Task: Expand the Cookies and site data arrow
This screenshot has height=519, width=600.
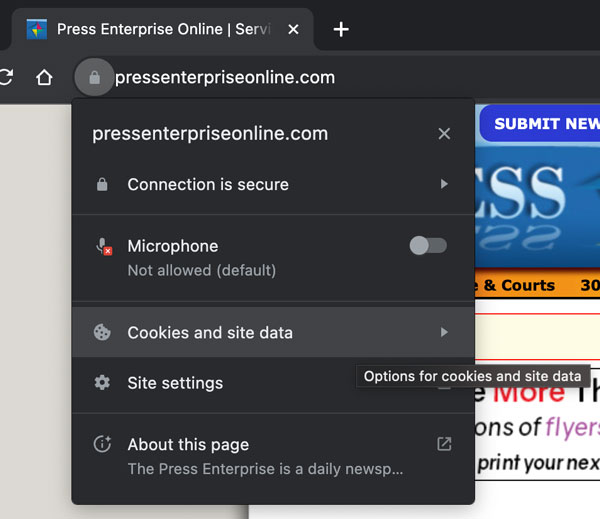Action: tap(444, 332)
